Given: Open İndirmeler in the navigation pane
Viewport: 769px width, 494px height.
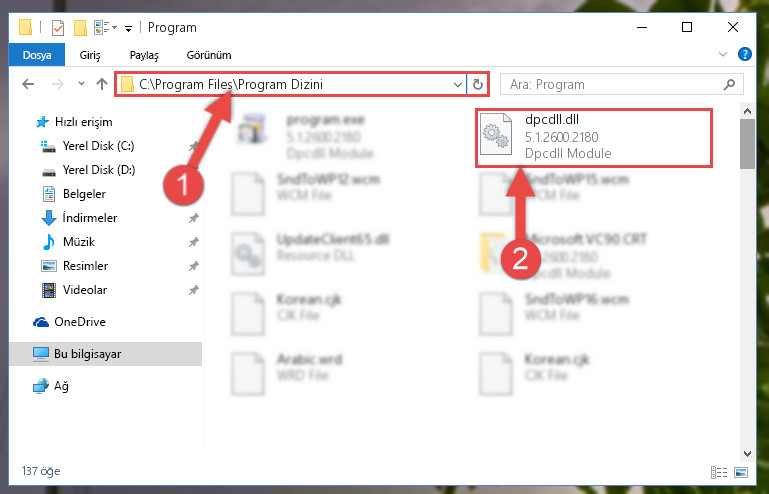Looking at the screenshot, I should [90, 218].
